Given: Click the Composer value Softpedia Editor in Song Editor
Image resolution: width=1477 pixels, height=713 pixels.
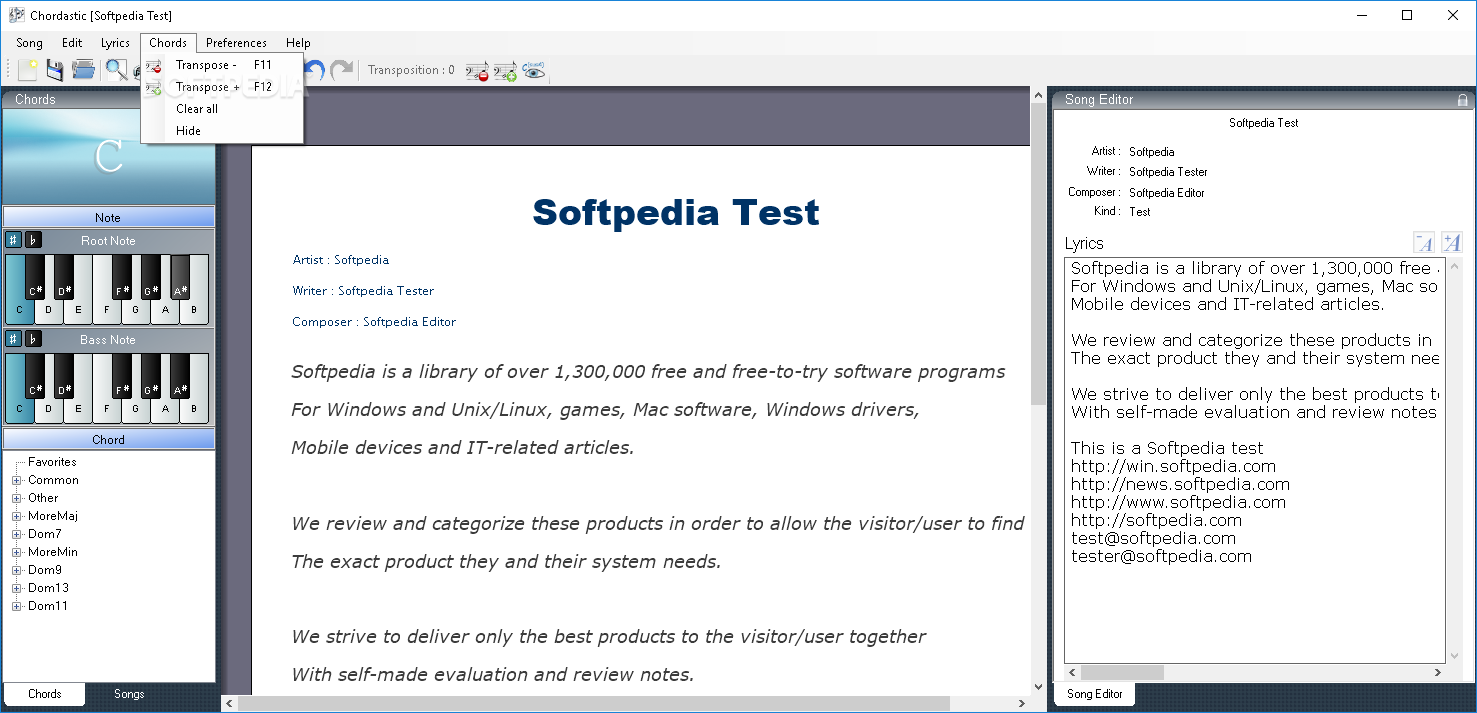Looking at the screenshot, I should [x=1167, y=193].
